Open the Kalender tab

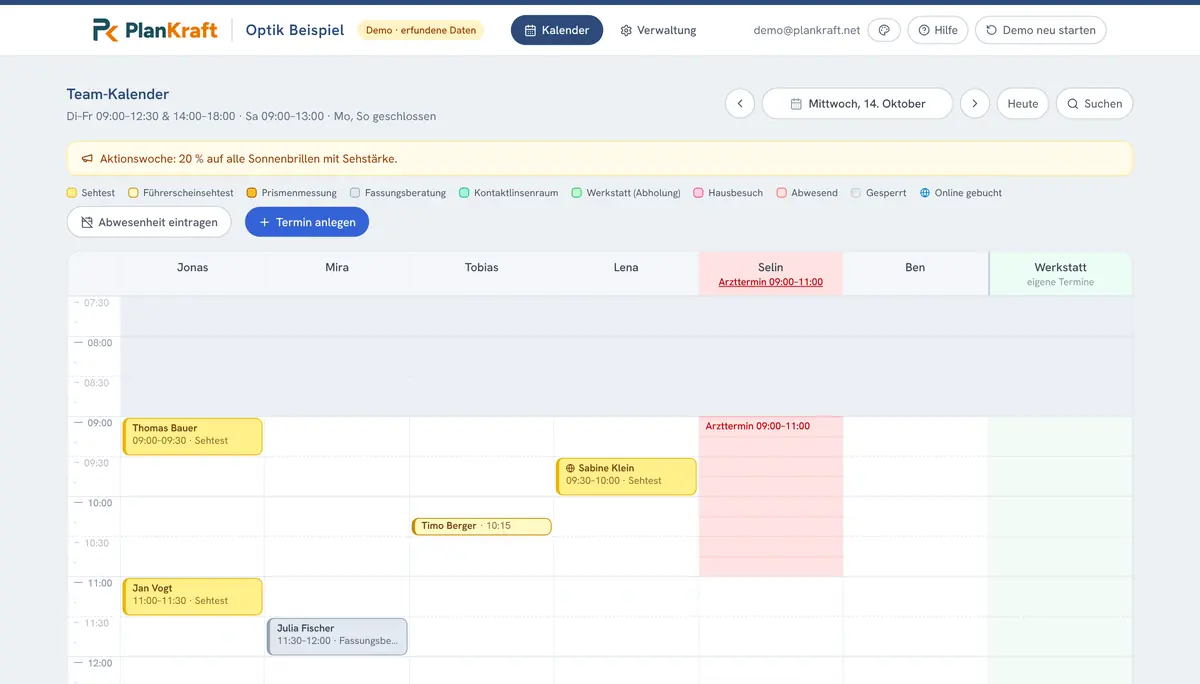557,30
